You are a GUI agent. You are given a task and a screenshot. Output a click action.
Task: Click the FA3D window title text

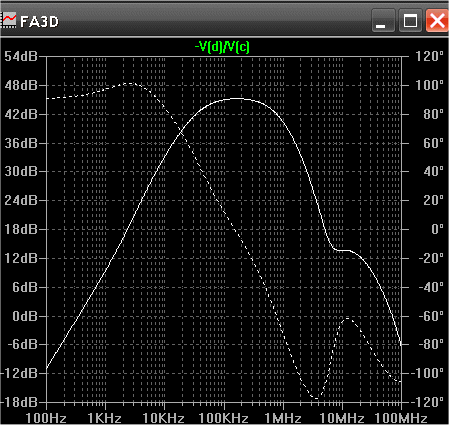[39, 22]
